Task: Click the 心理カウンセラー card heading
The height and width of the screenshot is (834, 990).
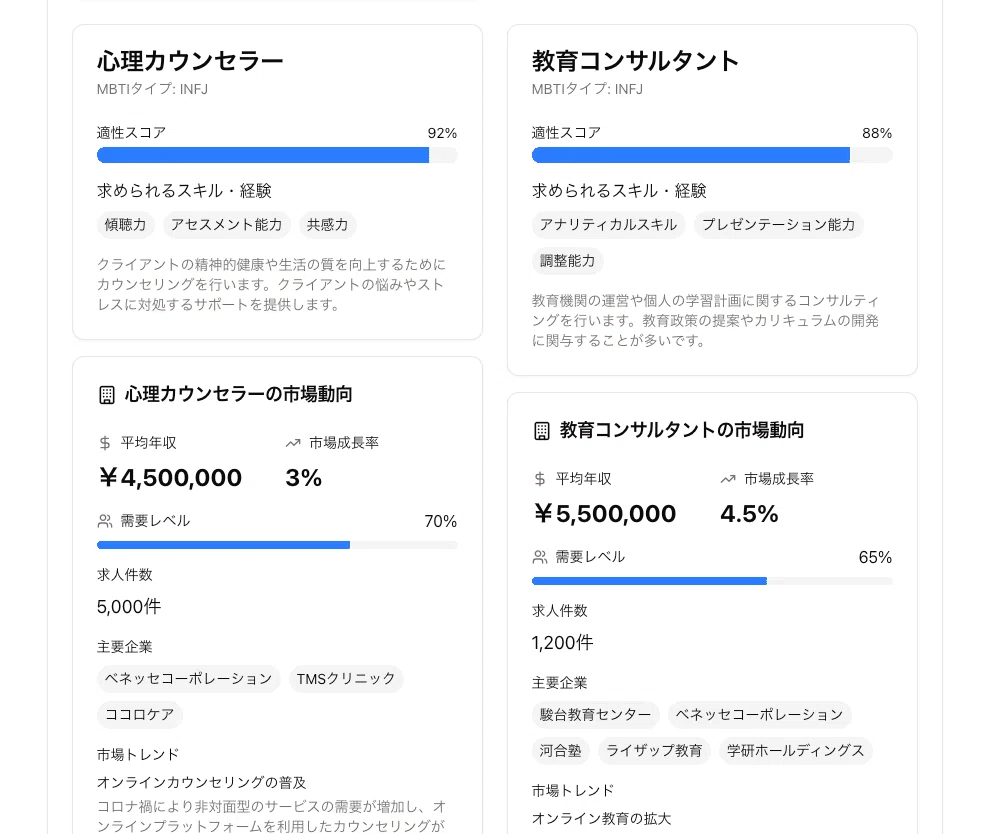Action: point(190,61)
